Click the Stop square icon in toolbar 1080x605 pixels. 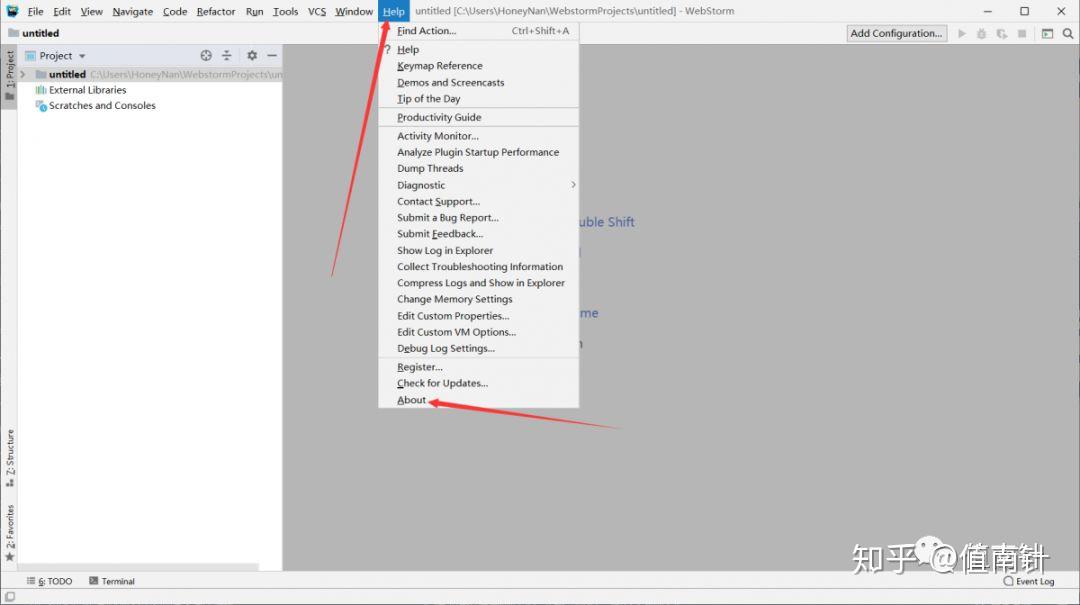tap(1022, 33)
